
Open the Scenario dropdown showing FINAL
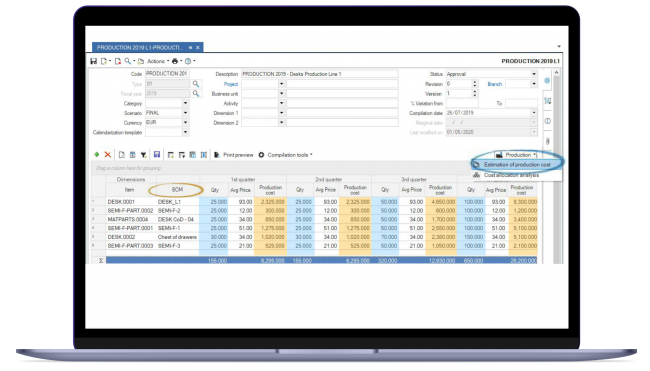pyautogui.click(x=185, y=113)
